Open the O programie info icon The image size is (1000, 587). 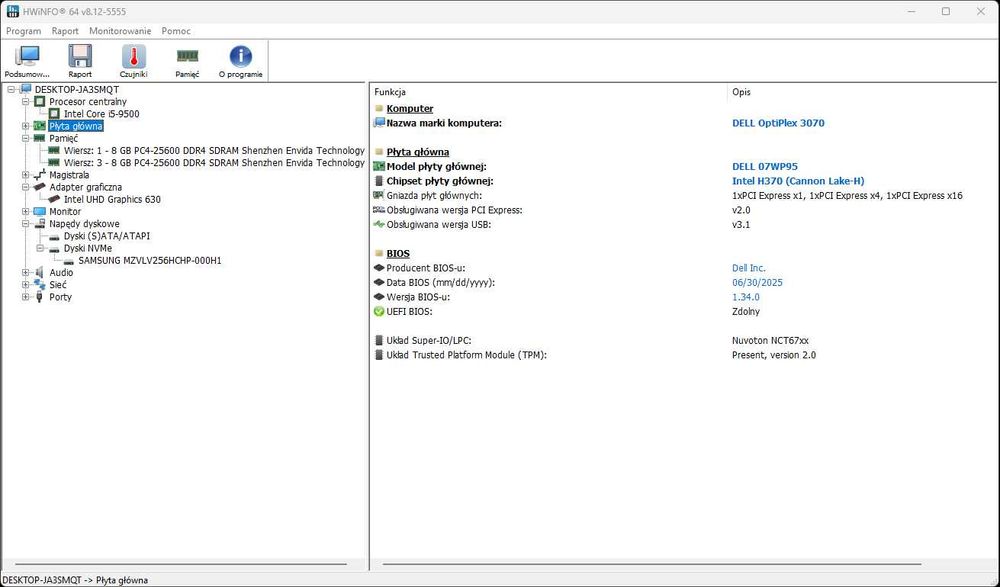[x=240, y=56]
